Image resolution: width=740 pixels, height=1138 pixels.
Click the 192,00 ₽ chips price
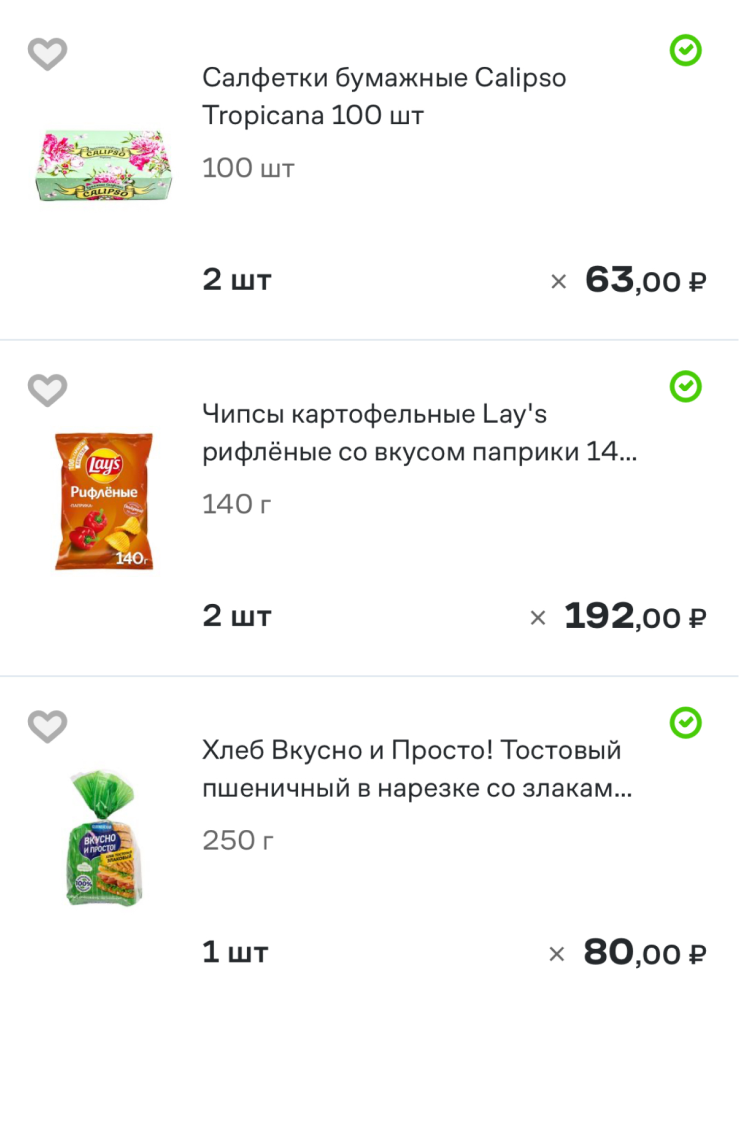635,617
